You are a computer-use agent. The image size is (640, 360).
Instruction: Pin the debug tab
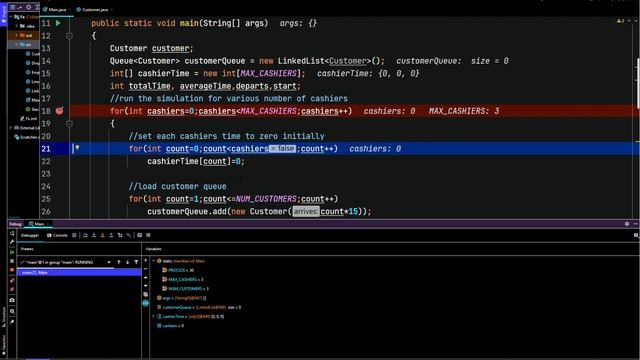[12, 322]
